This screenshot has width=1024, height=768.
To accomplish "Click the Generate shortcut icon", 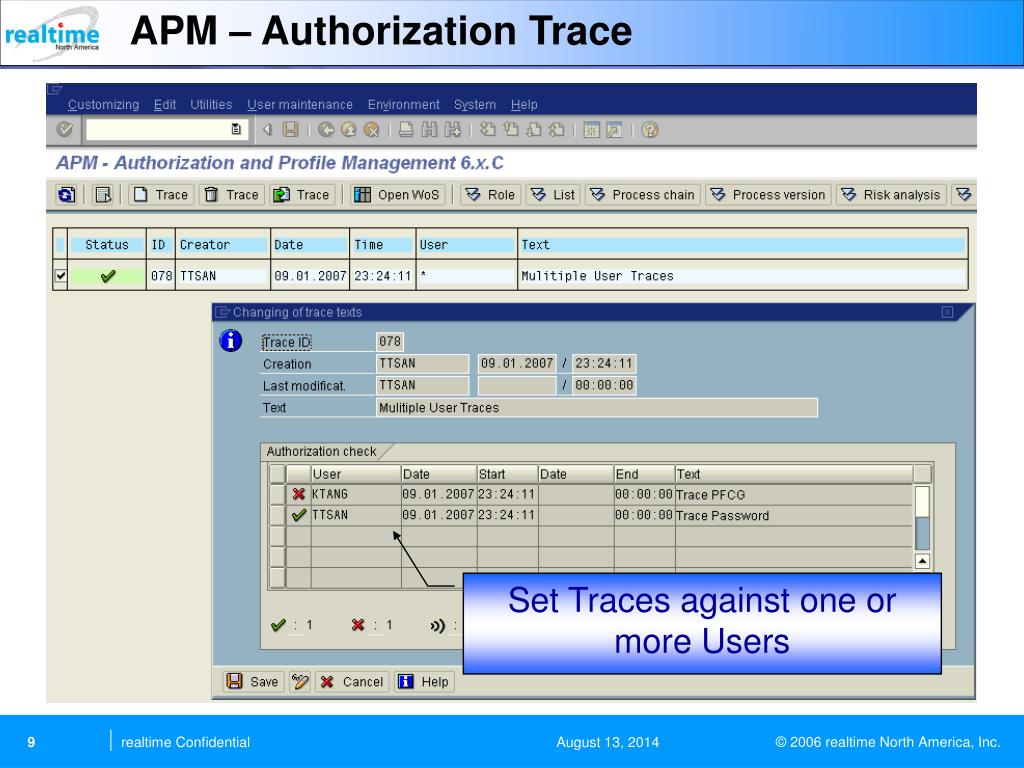I will pyautogui.click(x=614, y=129).
